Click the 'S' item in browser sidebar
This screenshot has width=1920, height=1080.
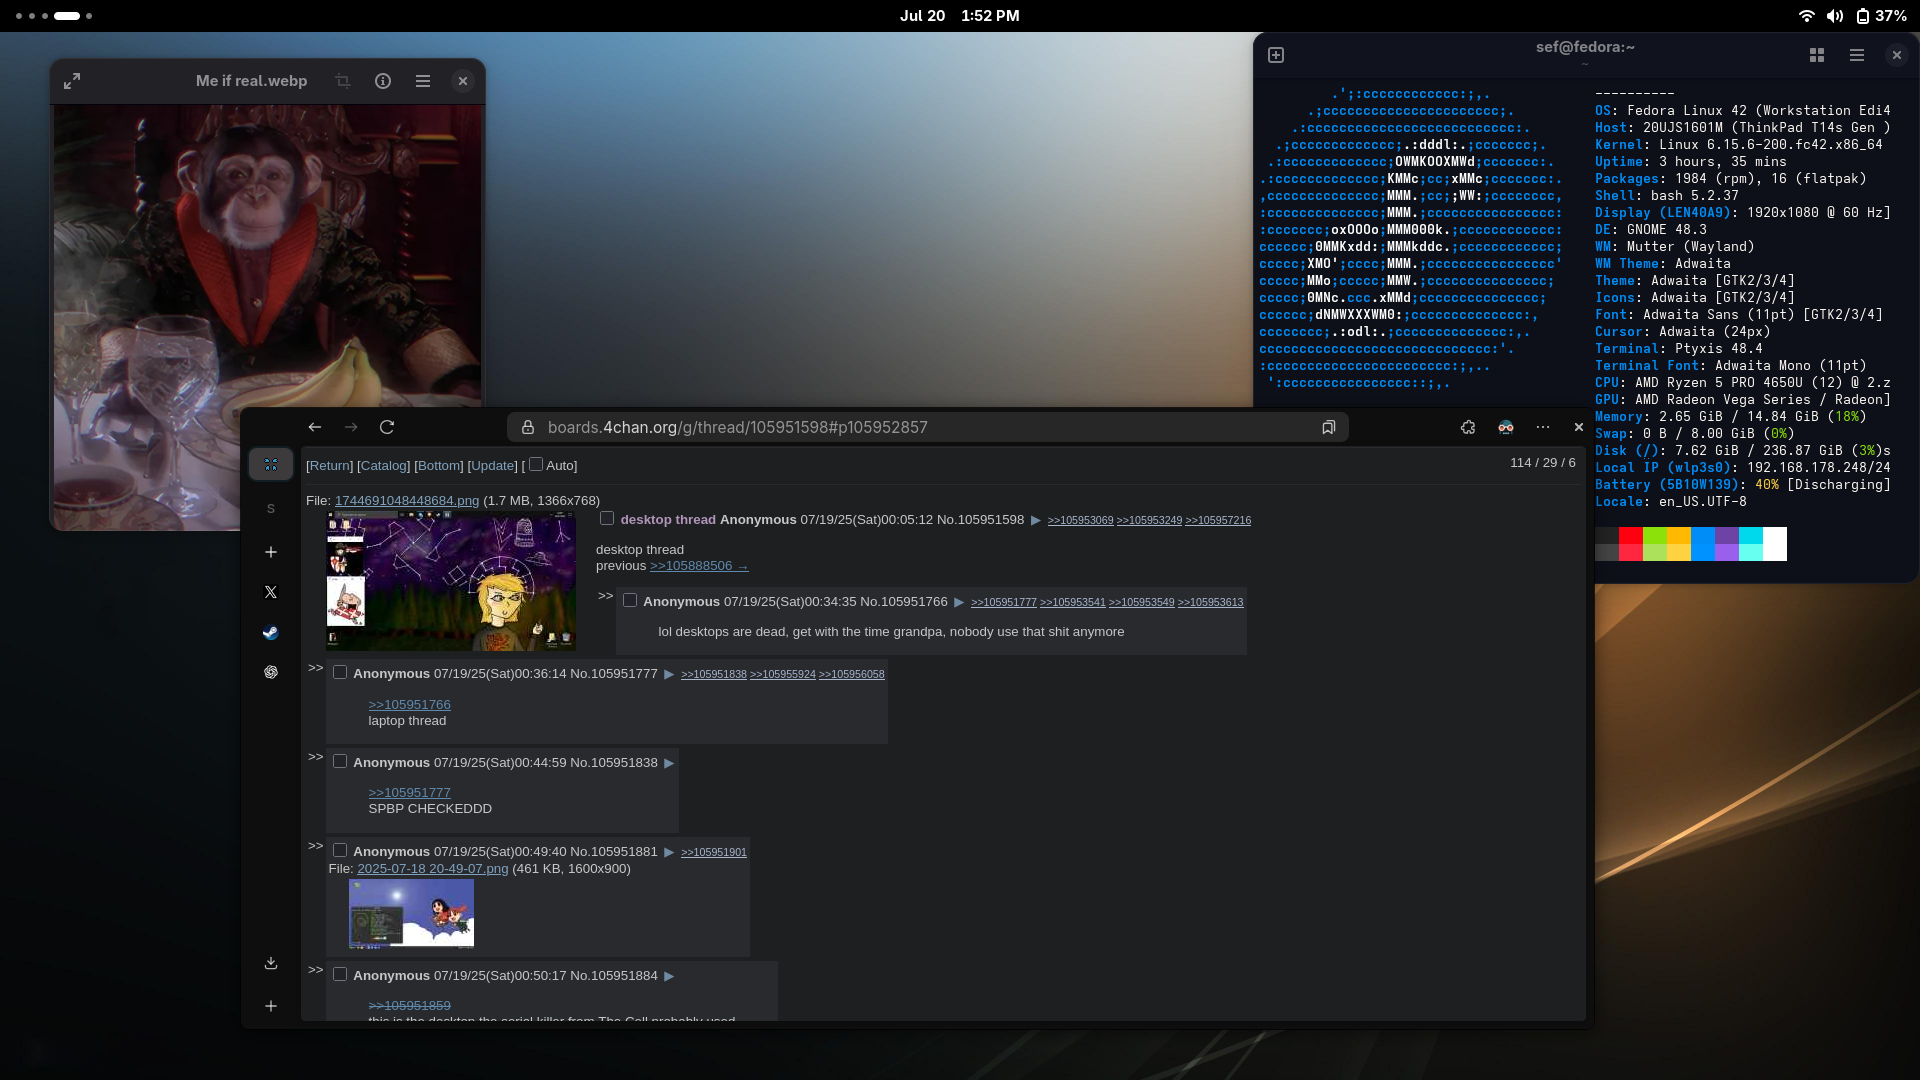[271, 509]
